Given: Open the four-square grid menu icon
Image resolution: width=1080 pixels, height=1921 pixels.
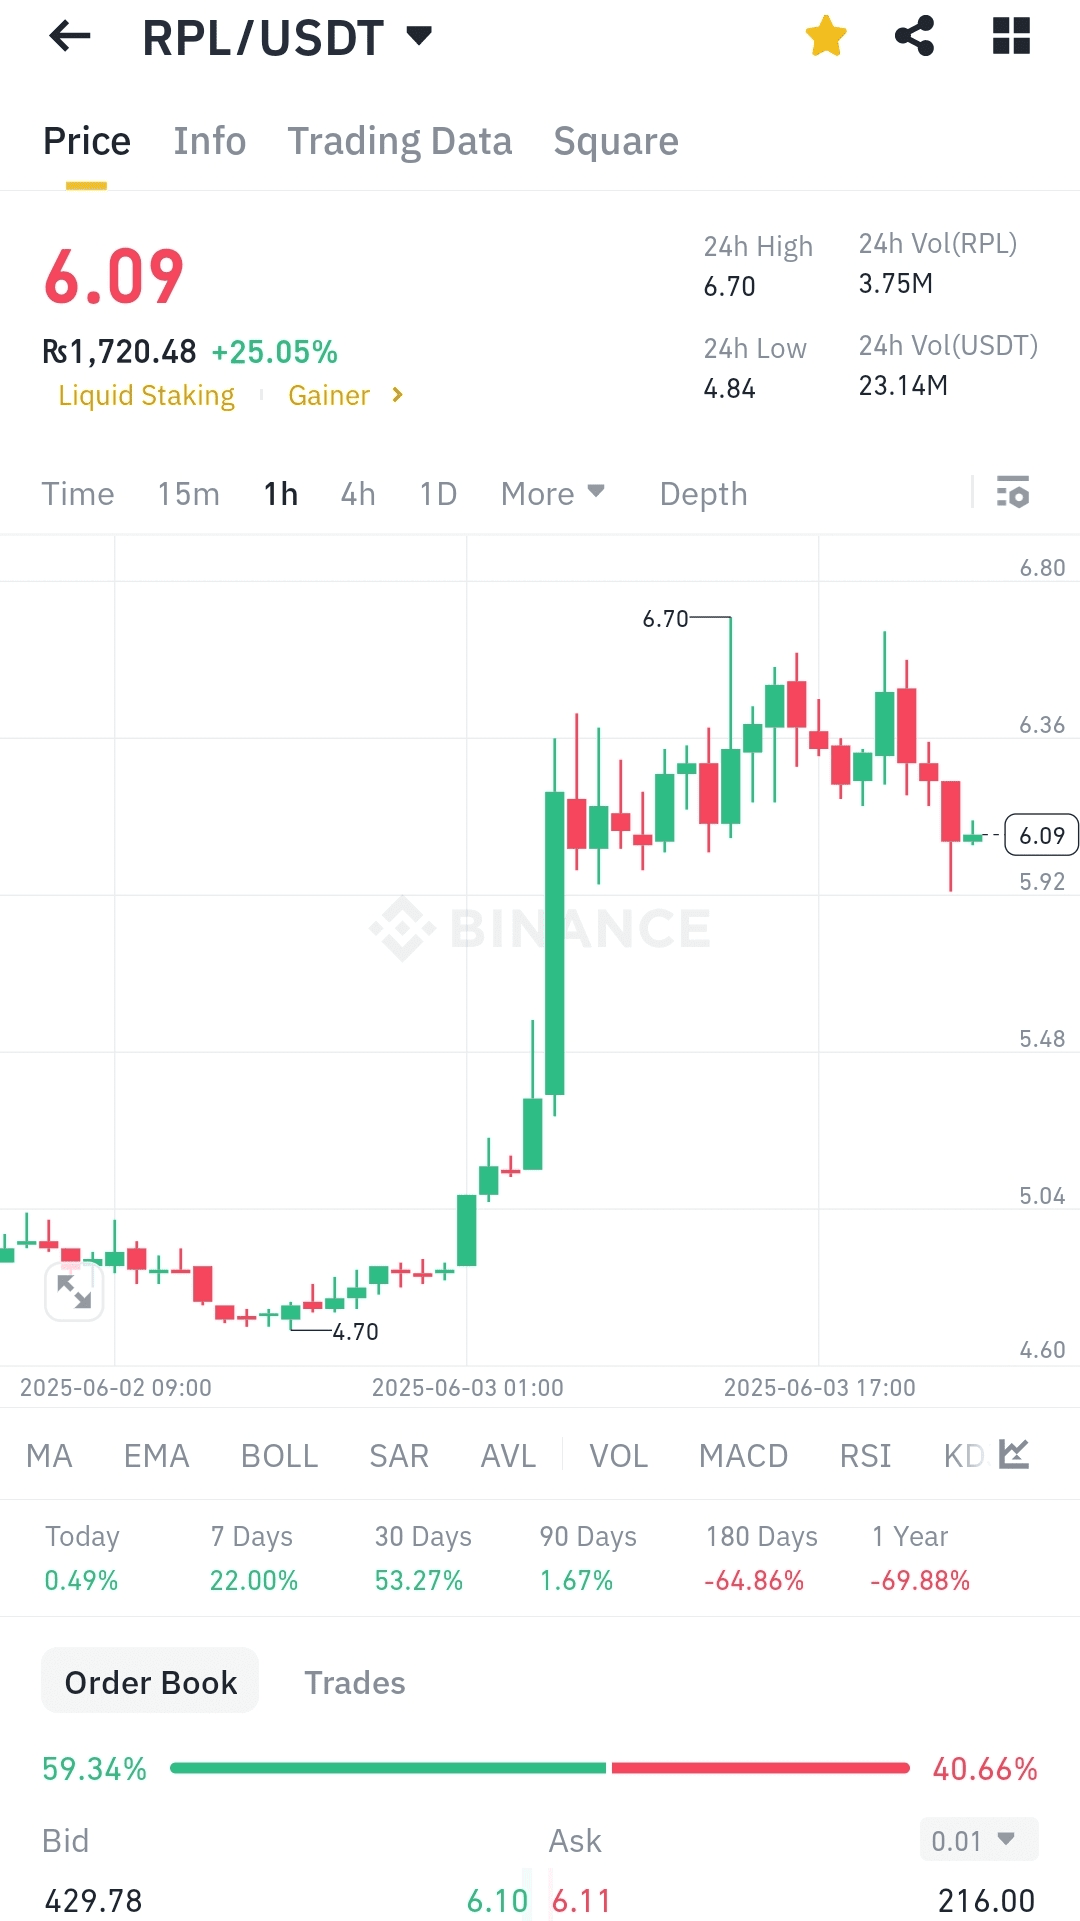Looking at the screenshot, I should pos(1011,37).
